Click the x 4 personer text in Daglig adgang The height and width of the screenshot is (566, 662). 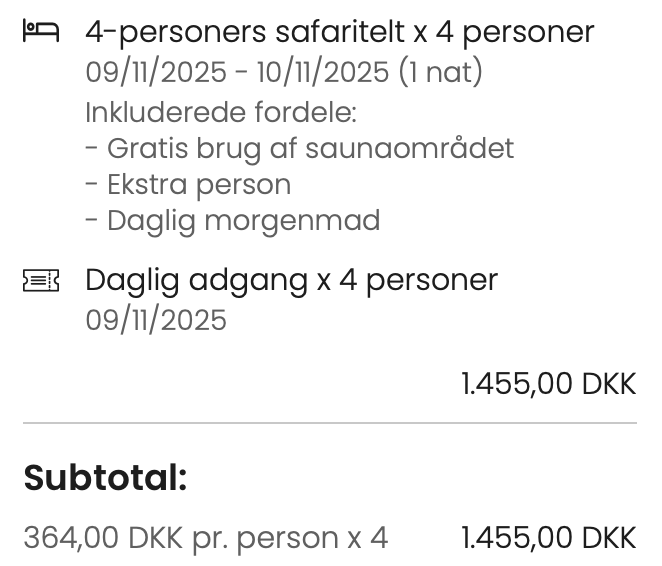407,281
